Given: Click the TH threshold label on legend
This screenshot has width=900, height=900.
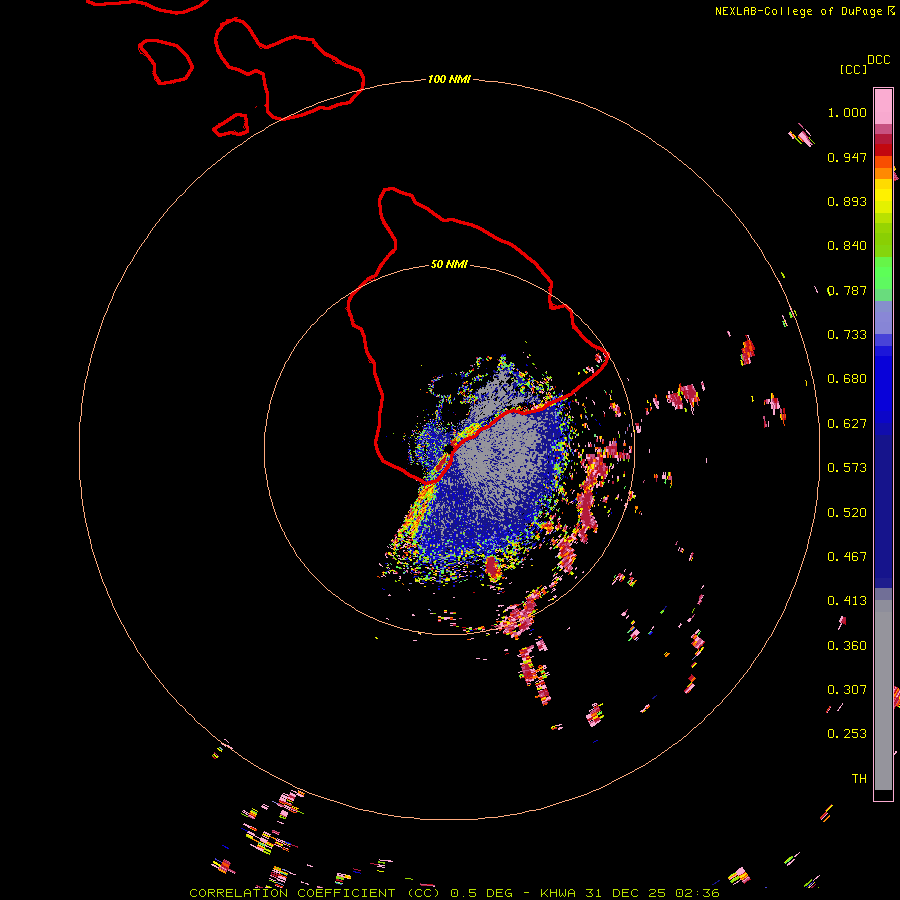Looking at the screenshot, I should [x=859, y=779].
